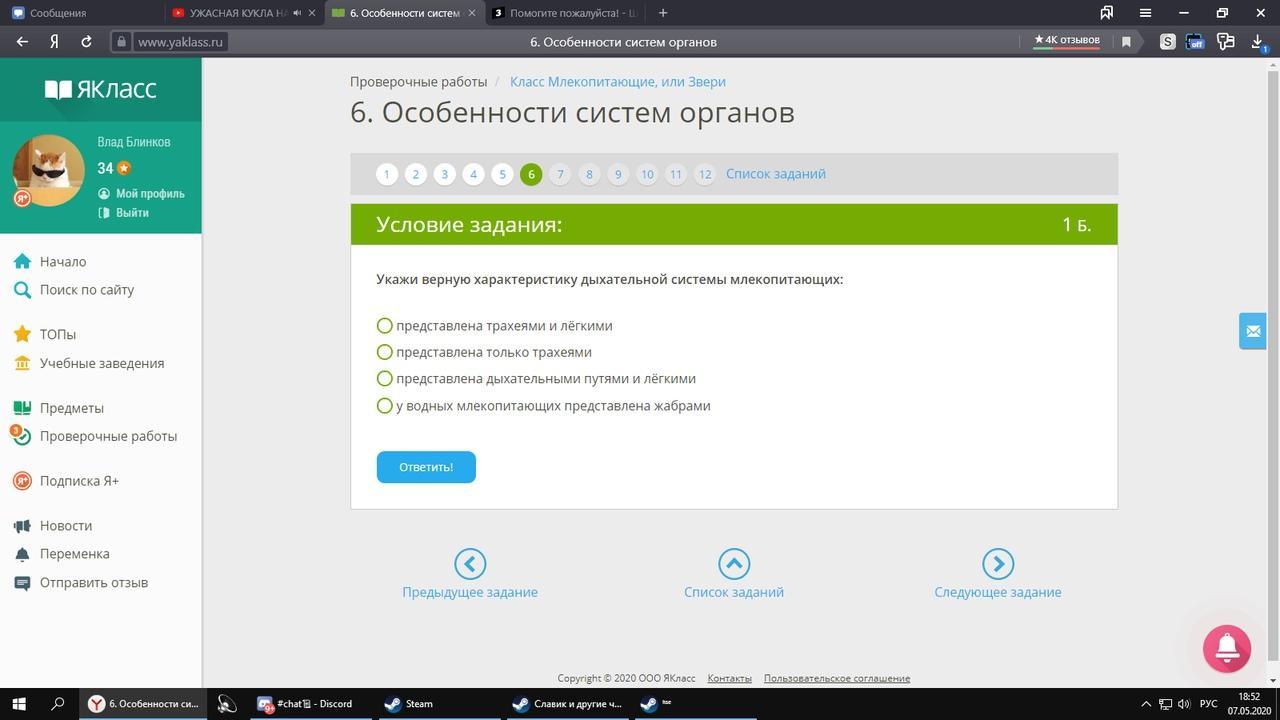Open browser downloads icon
Image resolution: width=1280 pixels, height=720 pixels.
[1258, 42]
